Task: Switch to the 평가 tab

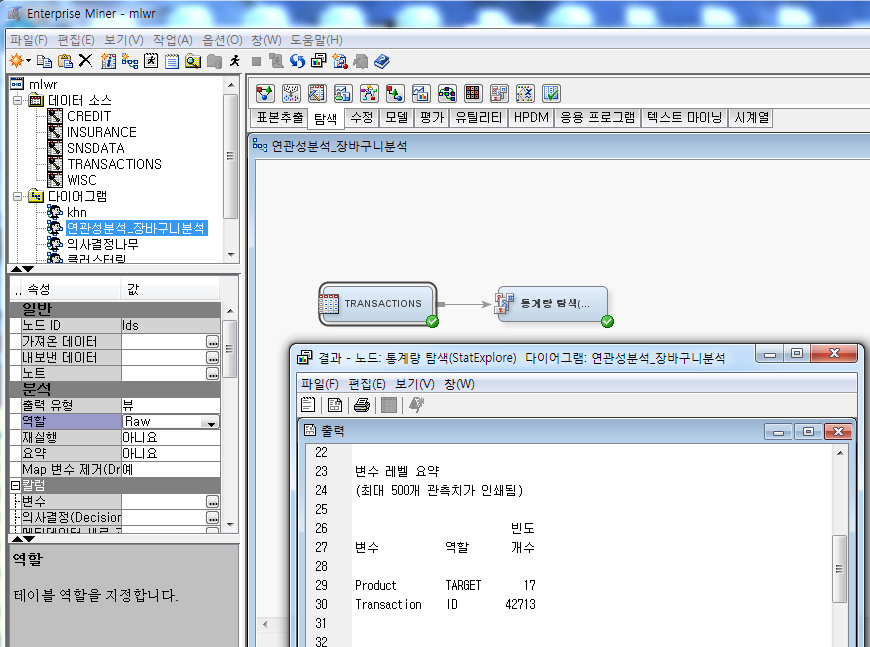Action: point(432,118)
